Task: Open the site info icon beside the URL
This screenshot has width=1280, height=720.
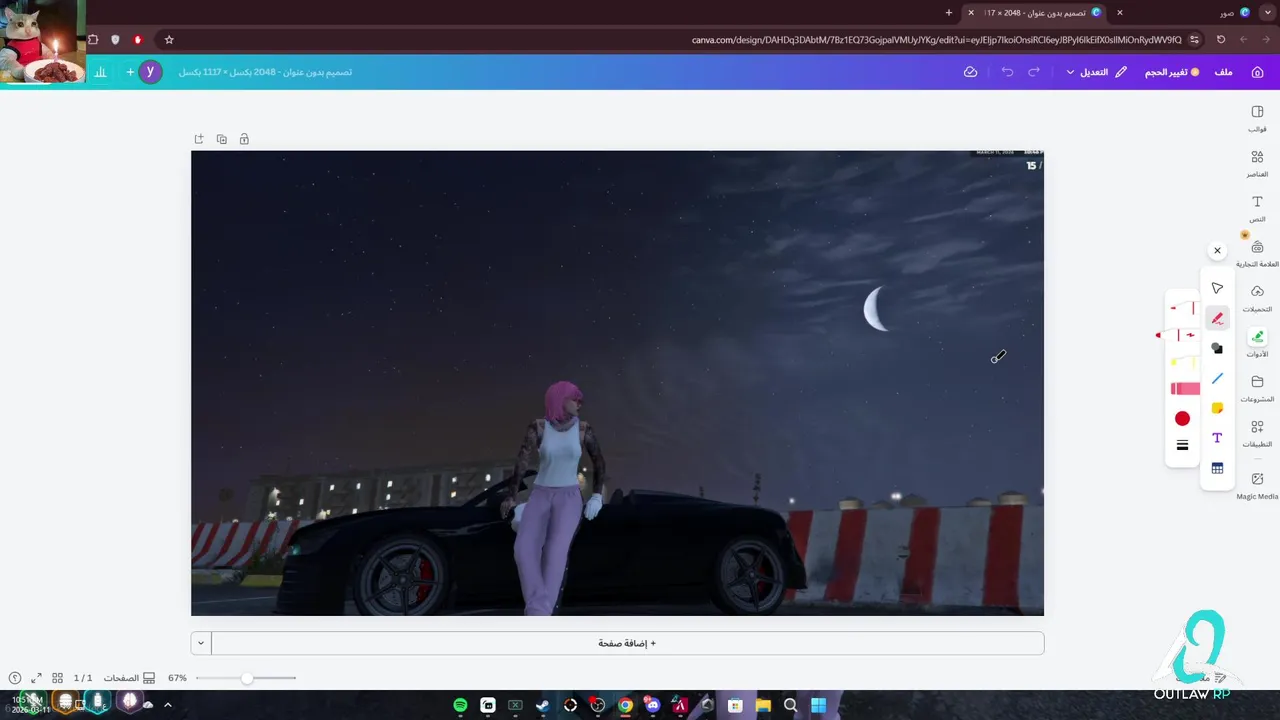Action: (1194, 40)
